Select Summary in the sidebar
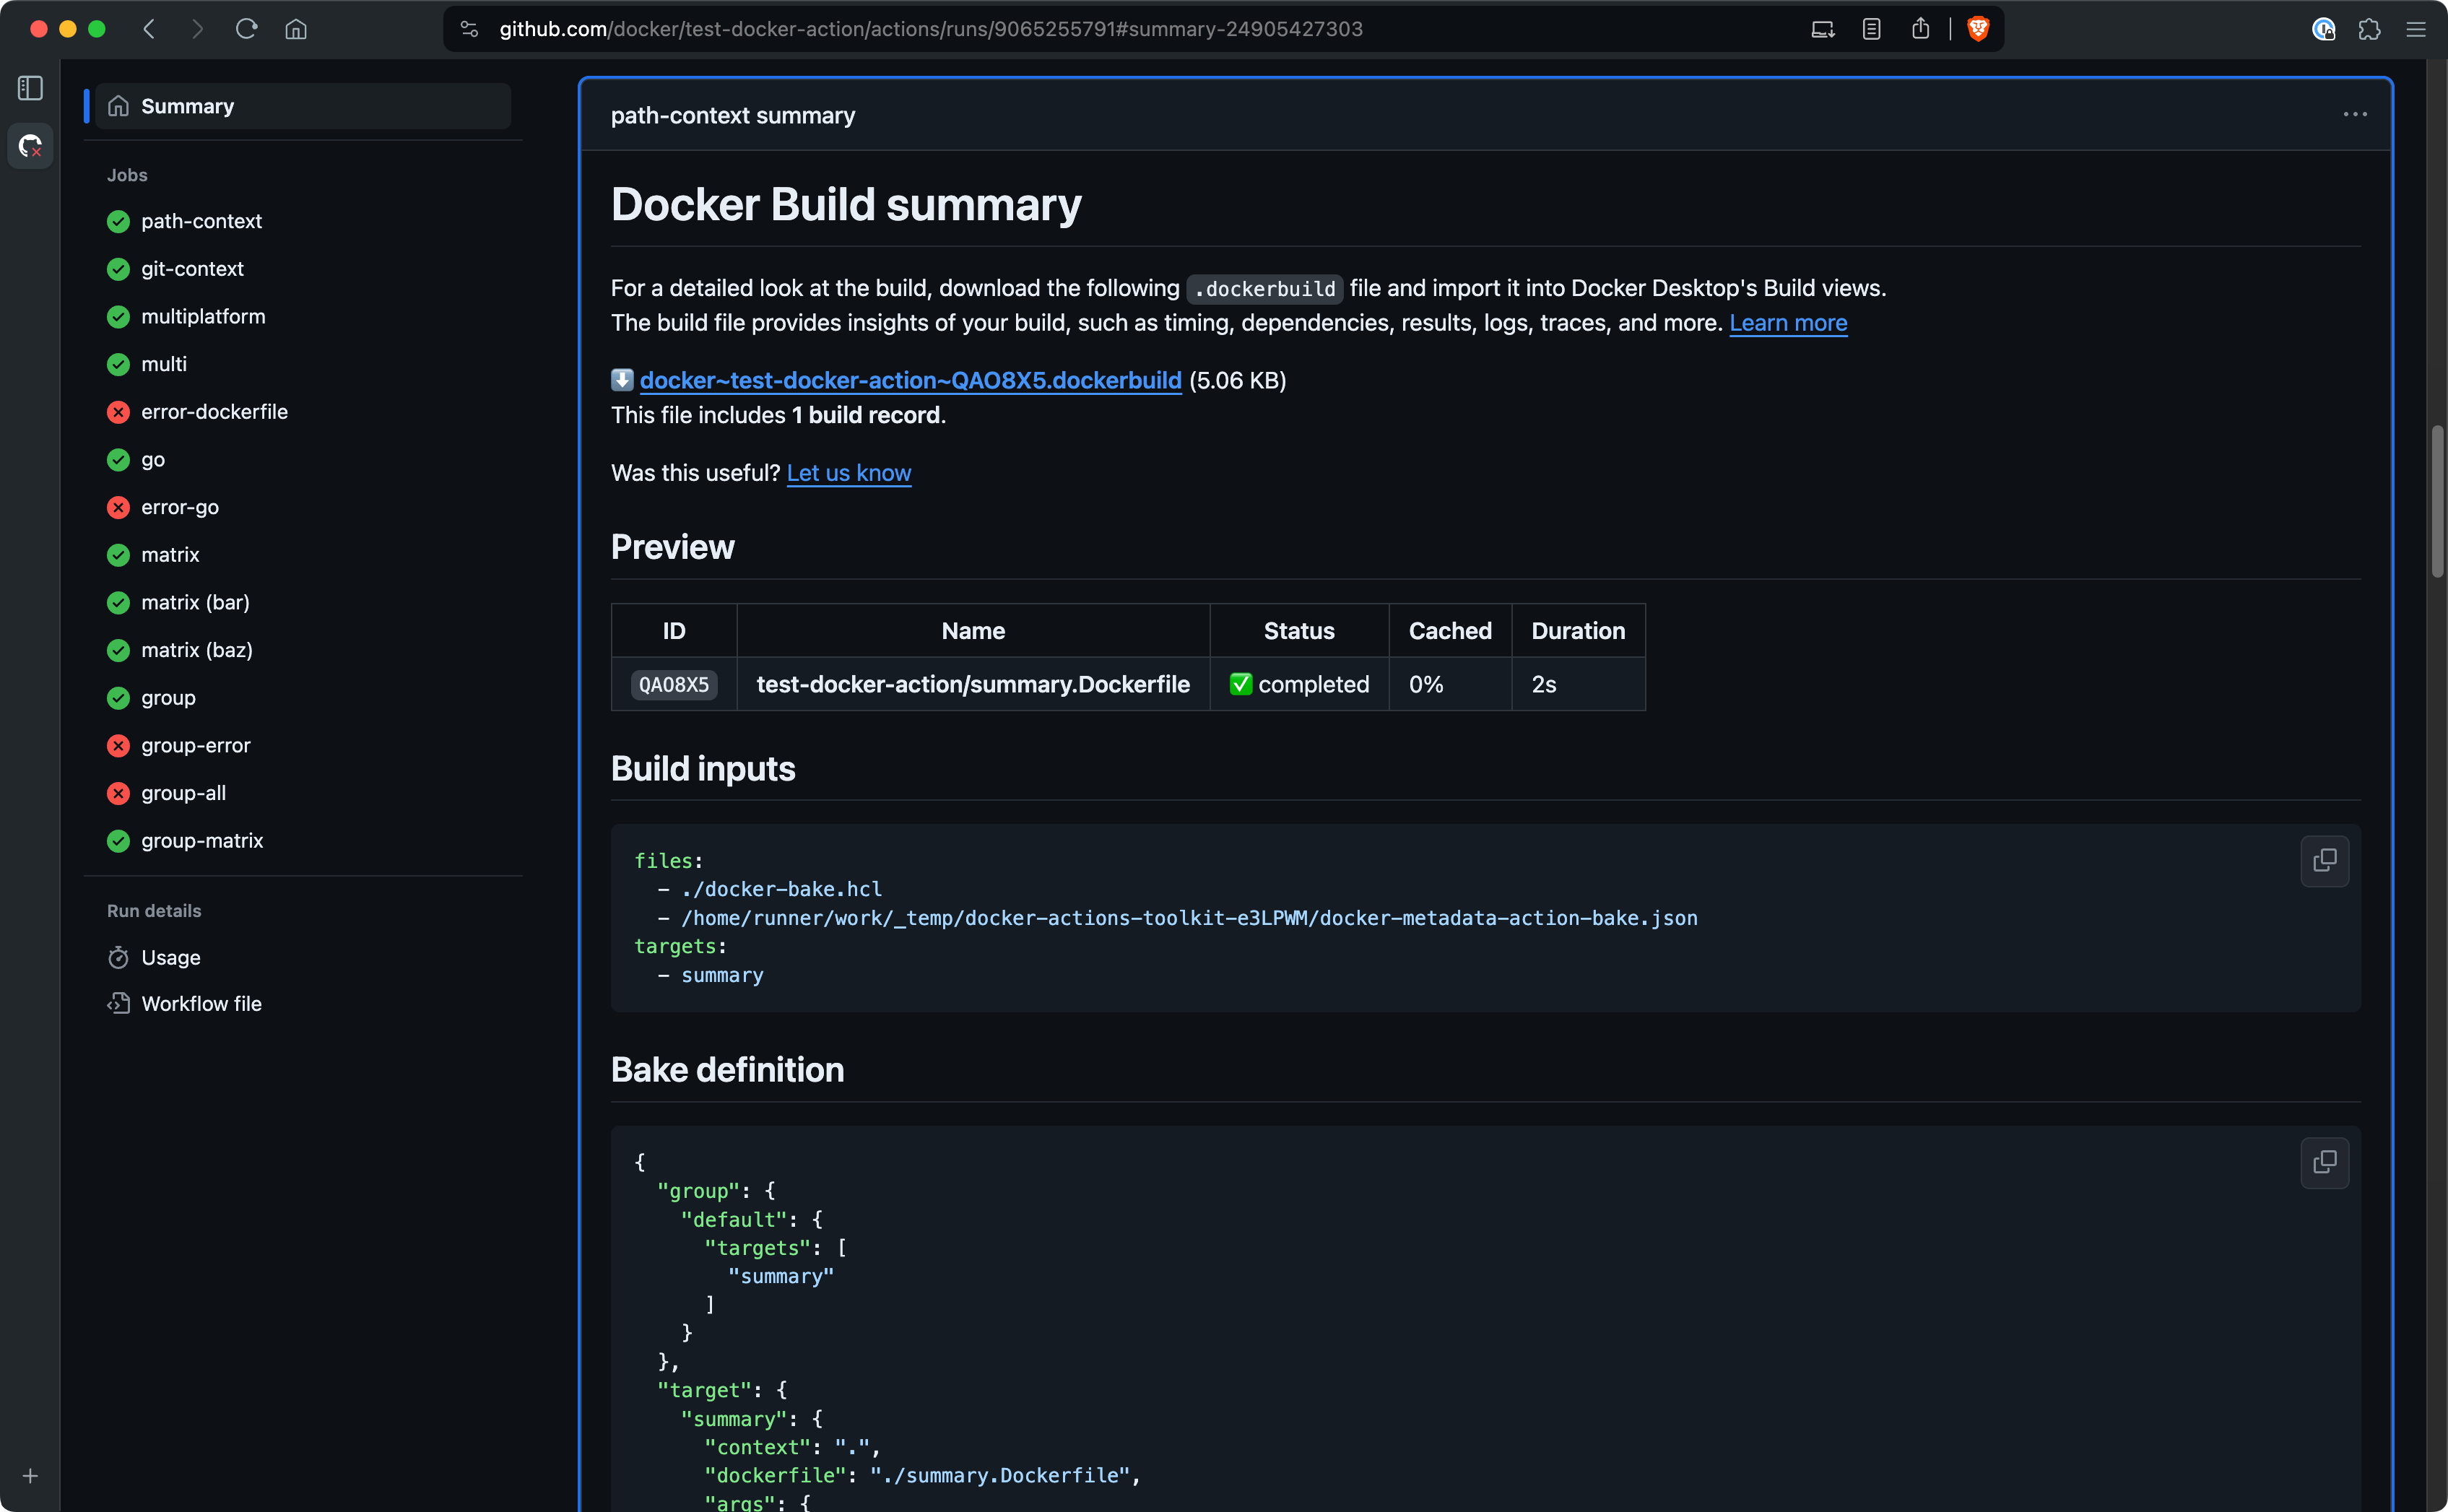The height and width of the screenshot is (1512, 2448). click(x=188, y=105)
